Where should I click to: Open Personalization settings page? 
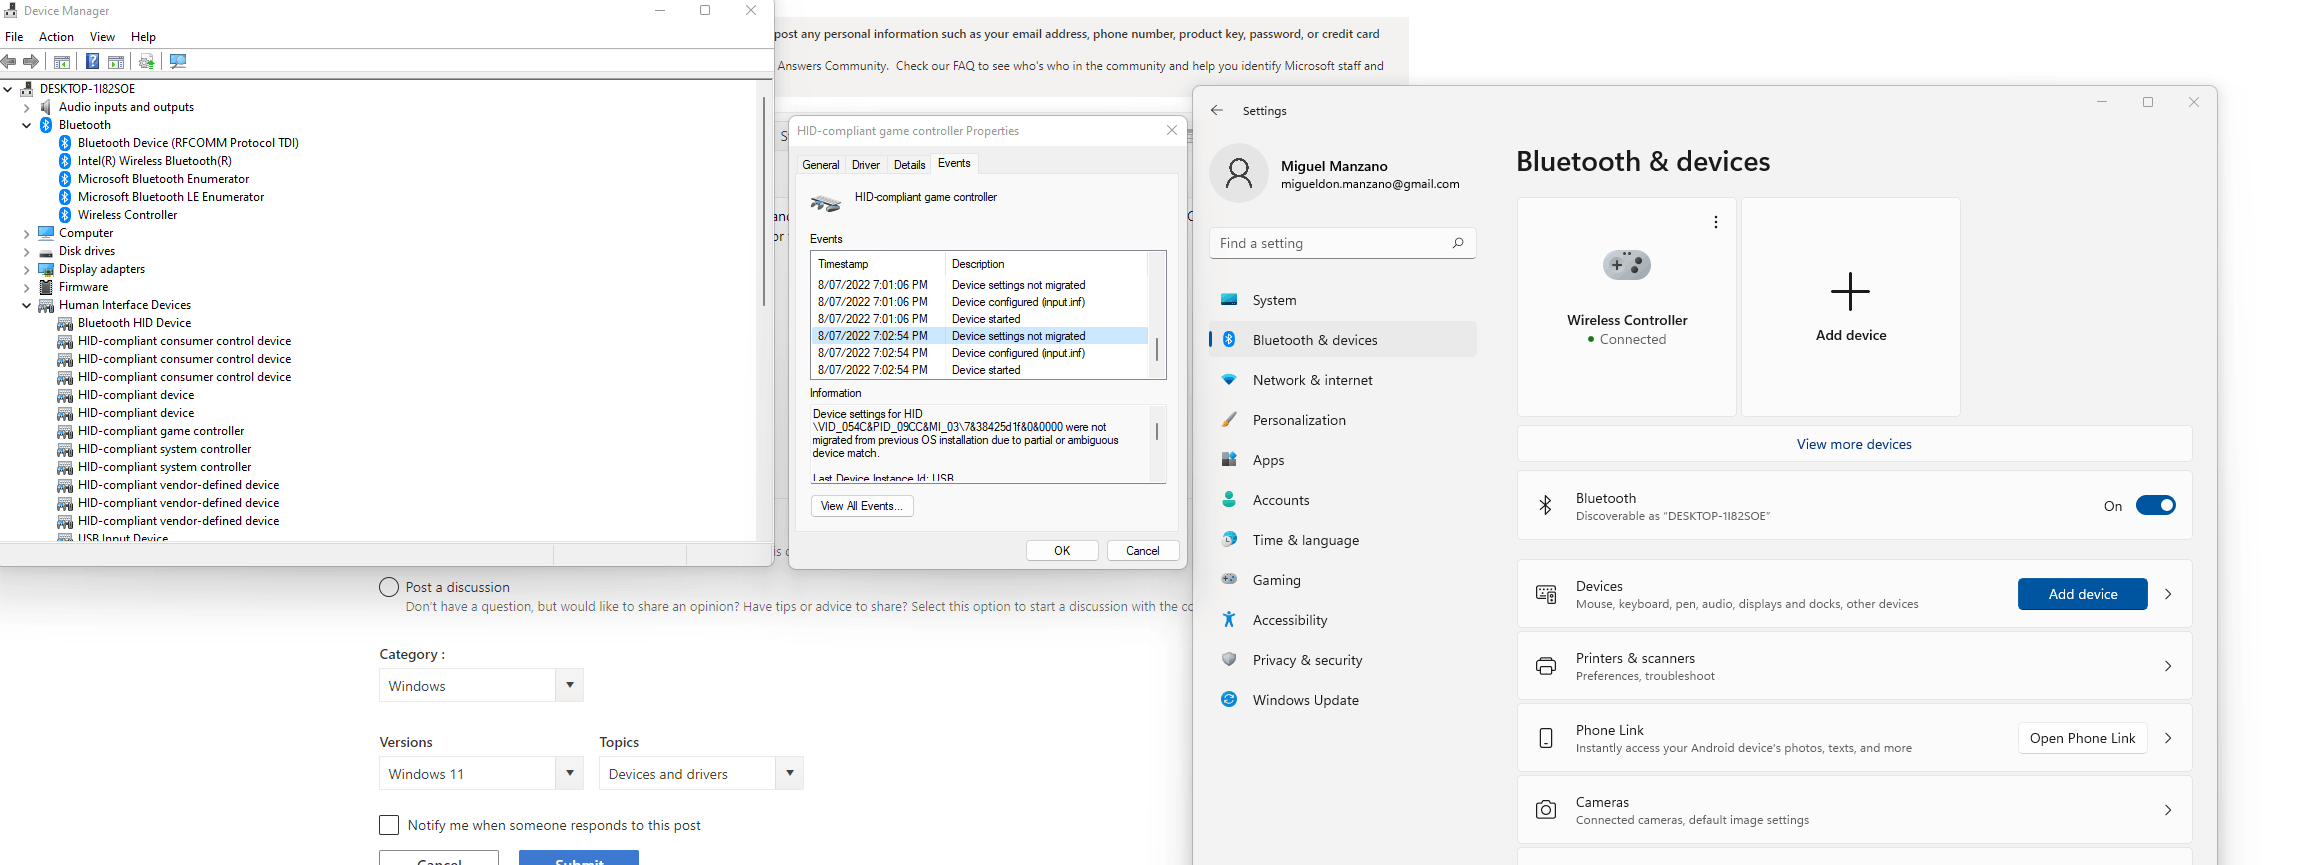click(1342, 420)
